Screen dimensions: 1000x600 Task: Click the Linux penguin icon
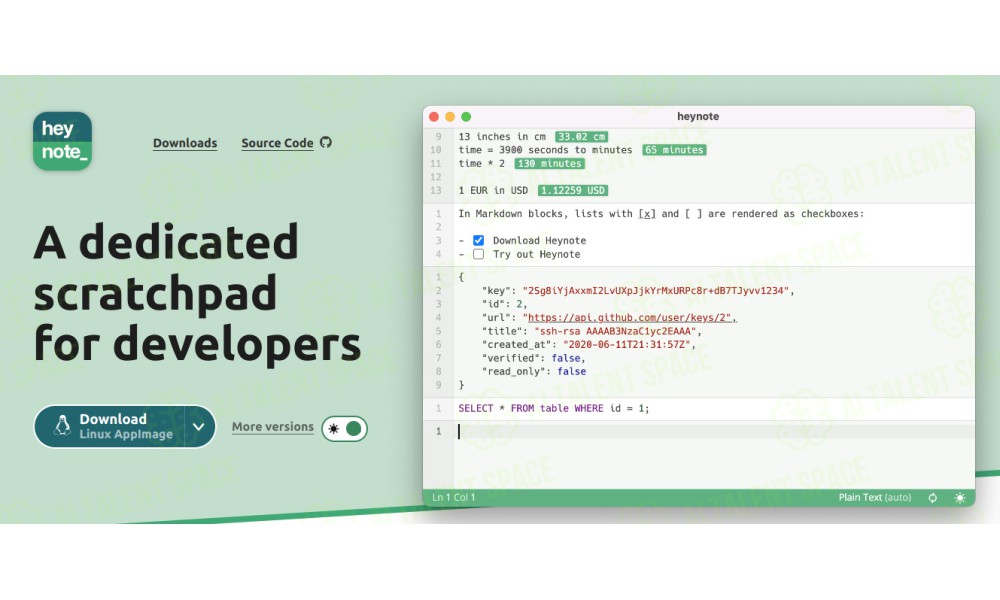click(x=62, y=425)
